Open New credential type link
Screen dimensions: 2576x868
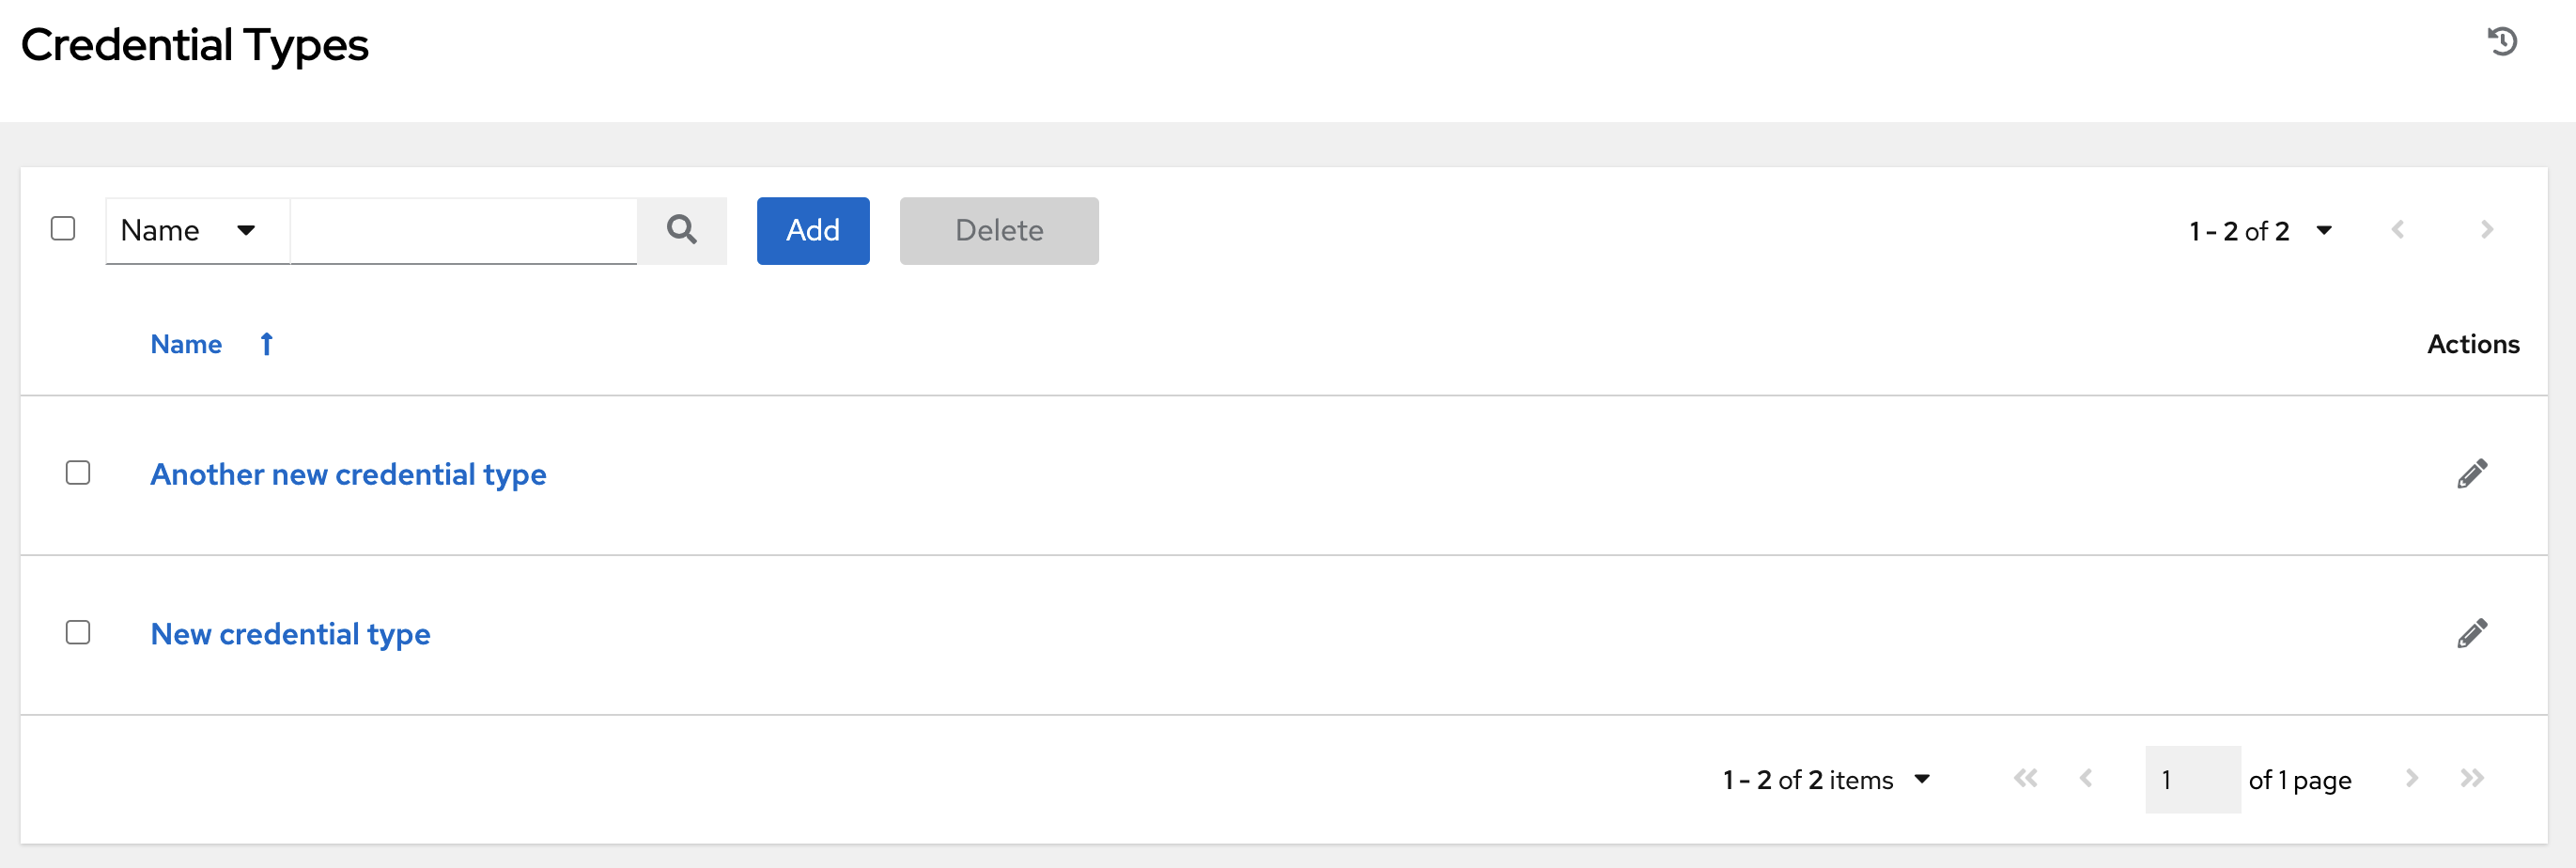290,633
